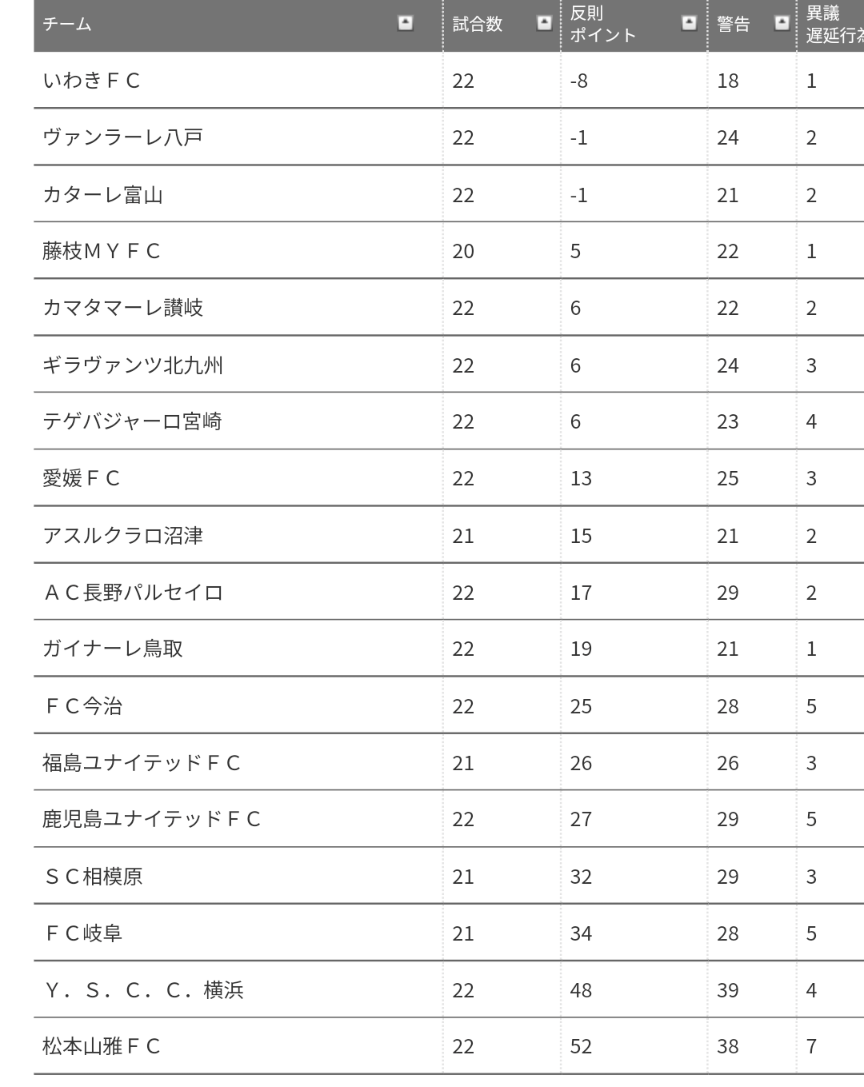Click ギラヴァンツ北九州 team name

point(132,365)
